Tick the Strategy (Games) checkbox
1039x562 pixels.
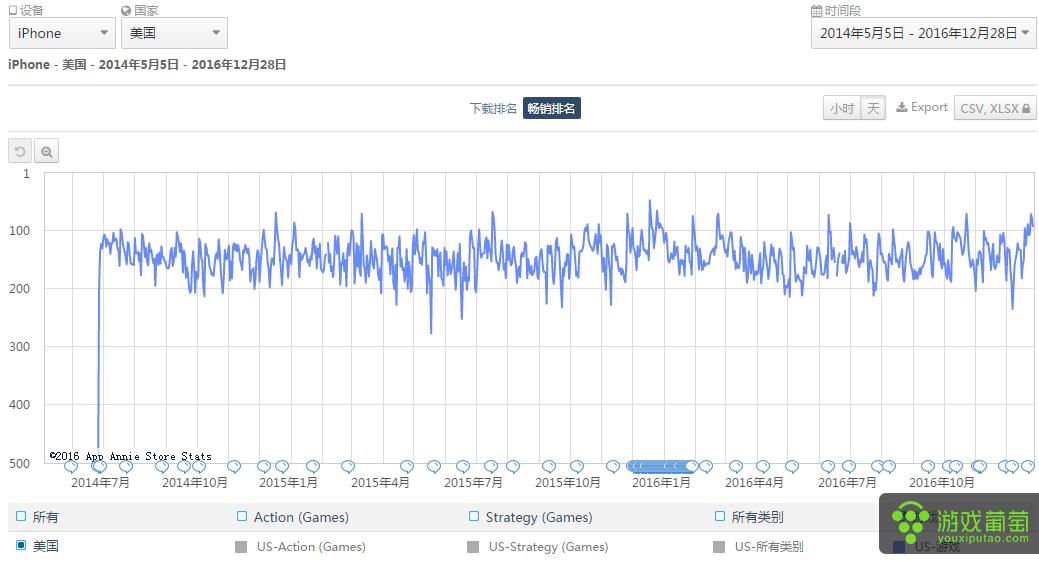[x=474, y=517]
